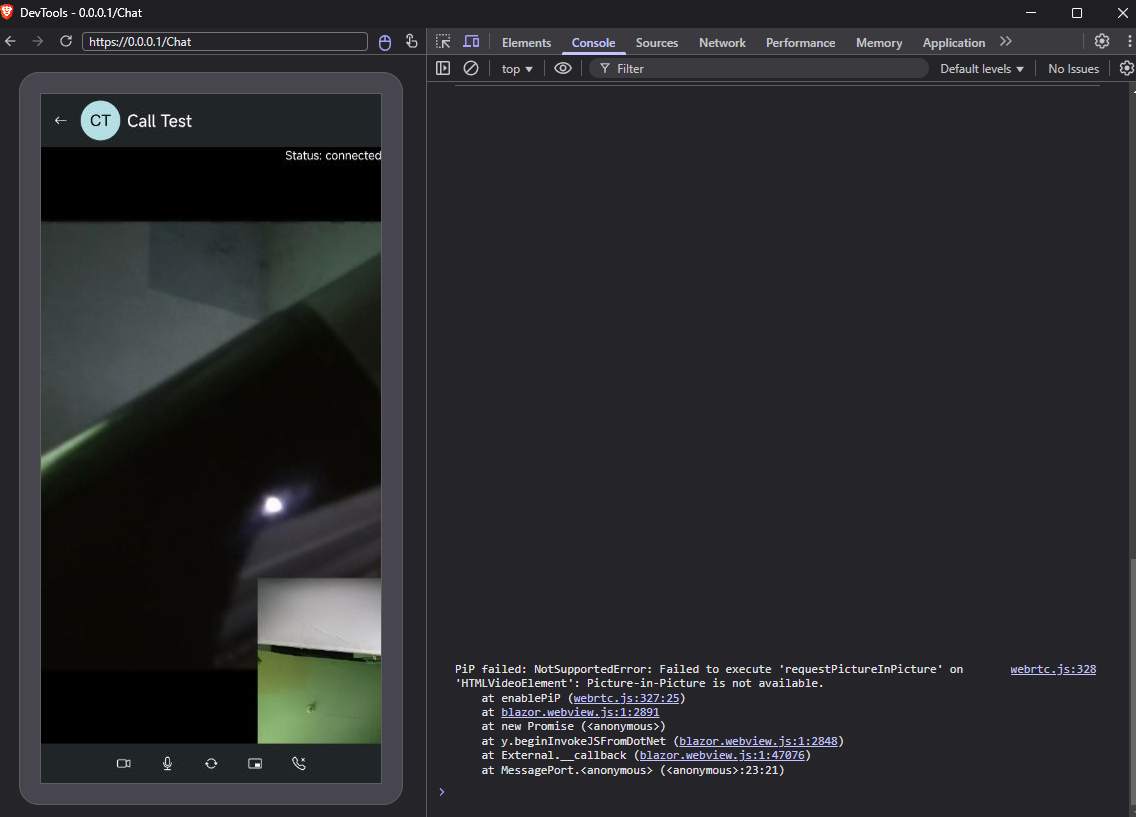Switch camera using the rotate icon
The image size is (1136, 817).
[x=211, y=763]
